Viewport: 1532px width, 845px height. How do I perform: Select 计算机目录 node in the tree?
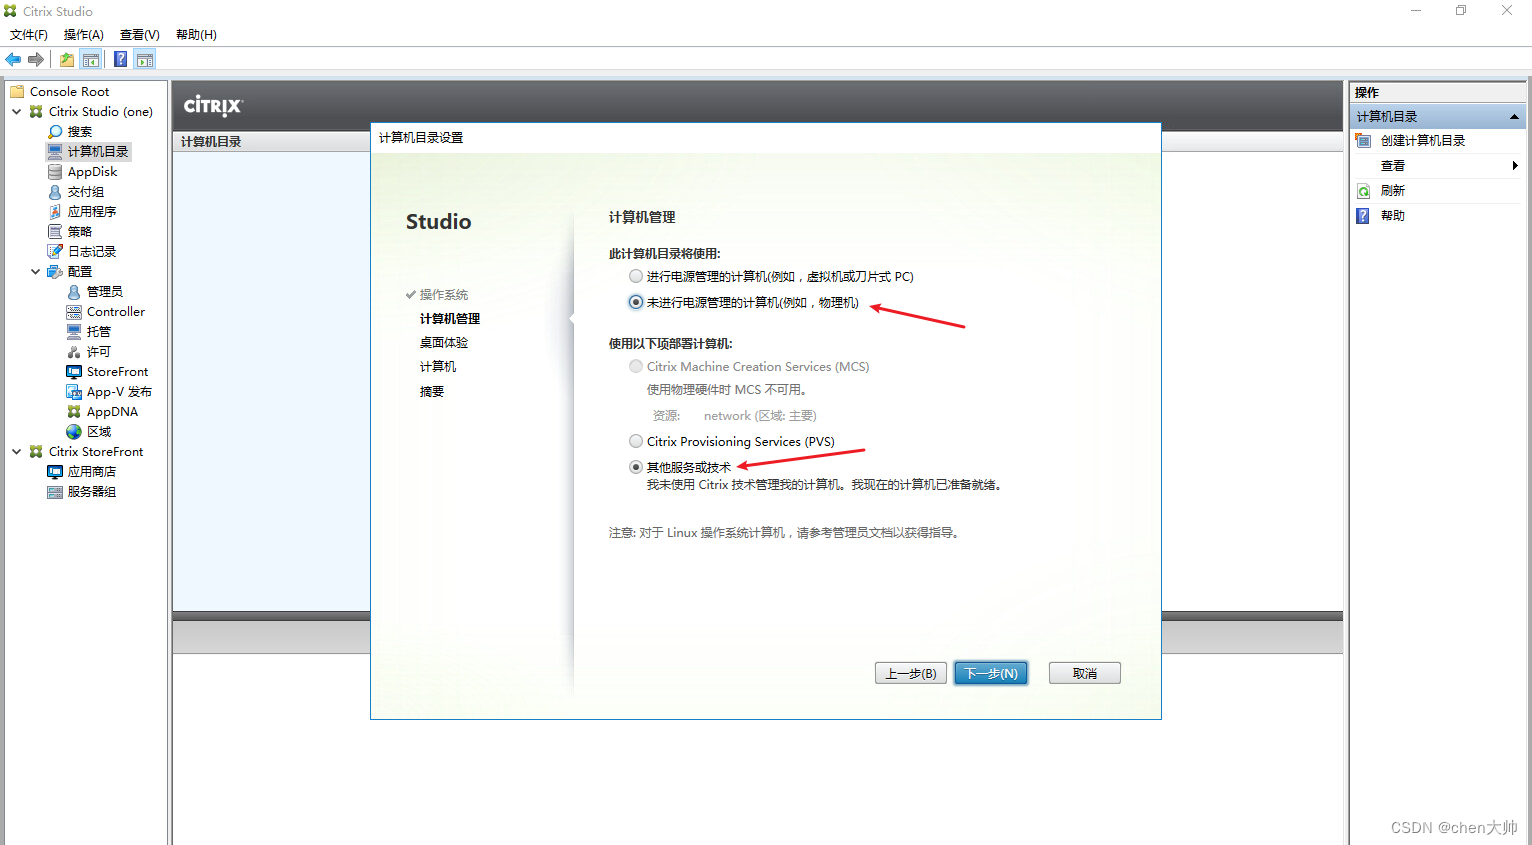(98, 151)
